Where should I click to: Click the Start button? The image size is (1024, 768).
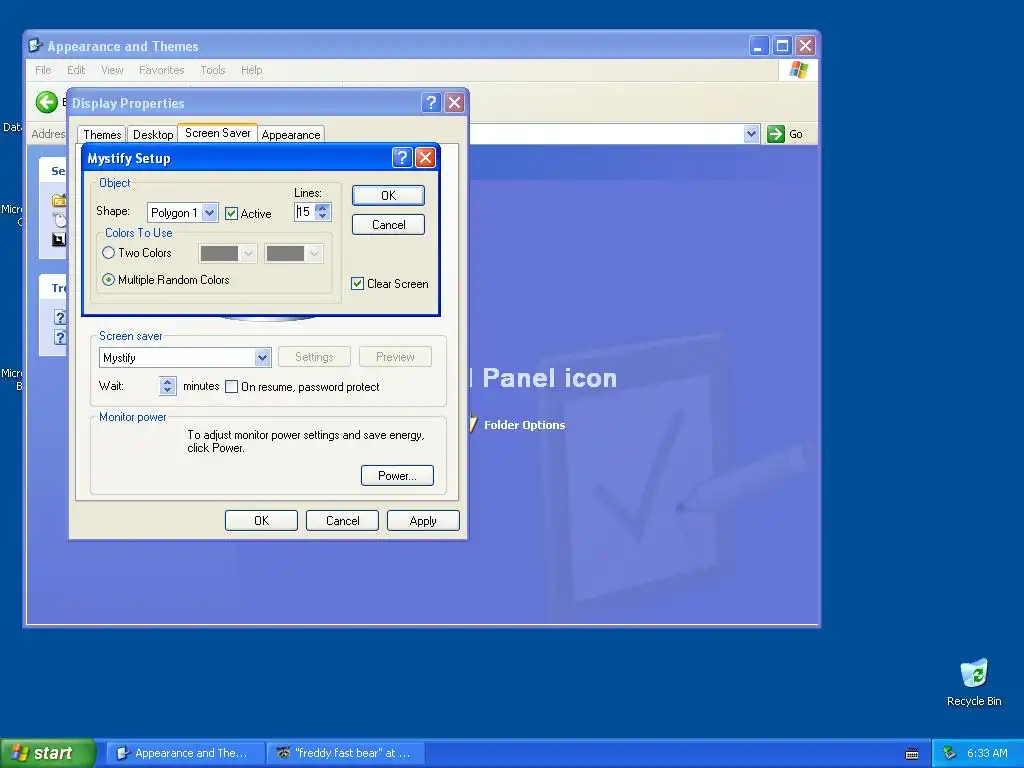47,753
